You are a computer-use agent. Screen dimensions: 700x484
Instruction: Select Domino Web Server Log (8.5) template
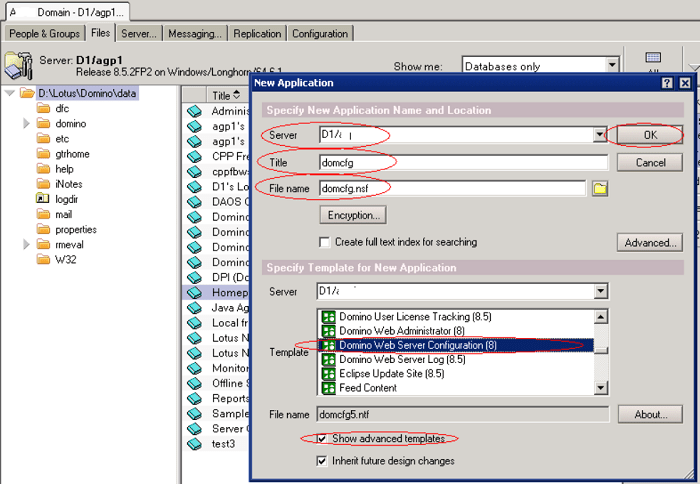[x=457, y=359]
